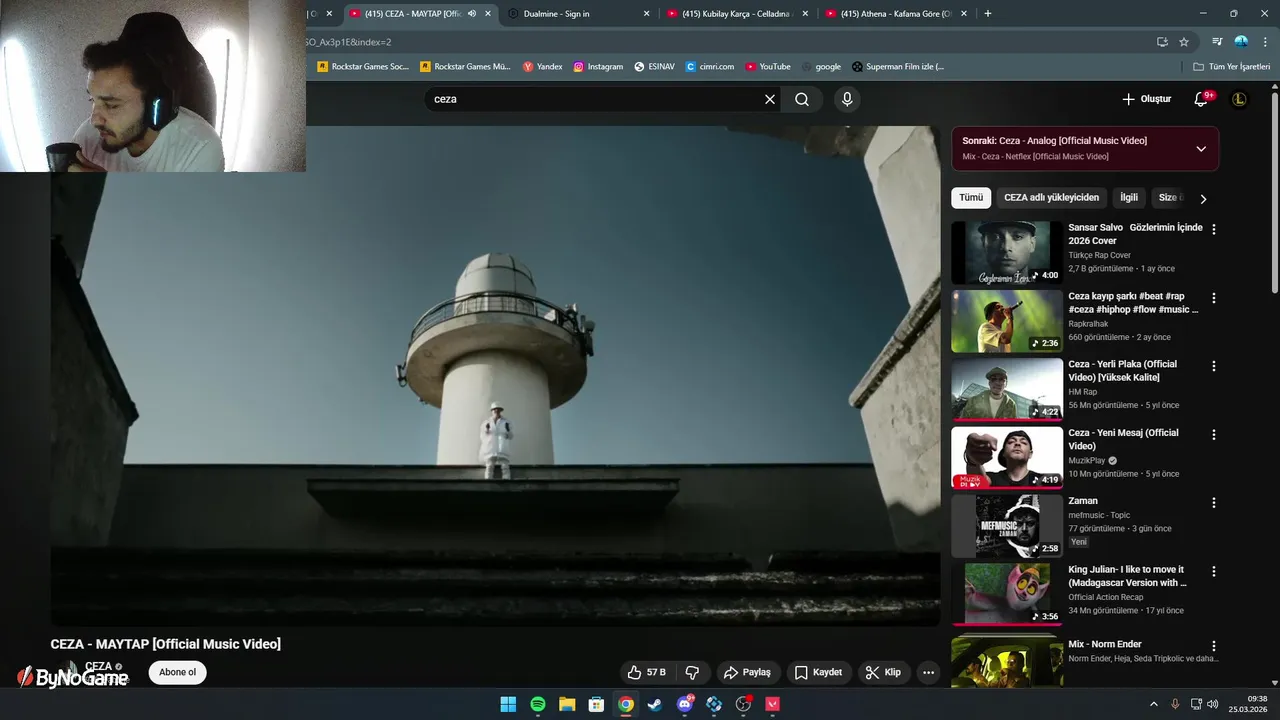Close the Dualmine tab
The height and width of the screenshot is (720, 1280).
[646, 14]
